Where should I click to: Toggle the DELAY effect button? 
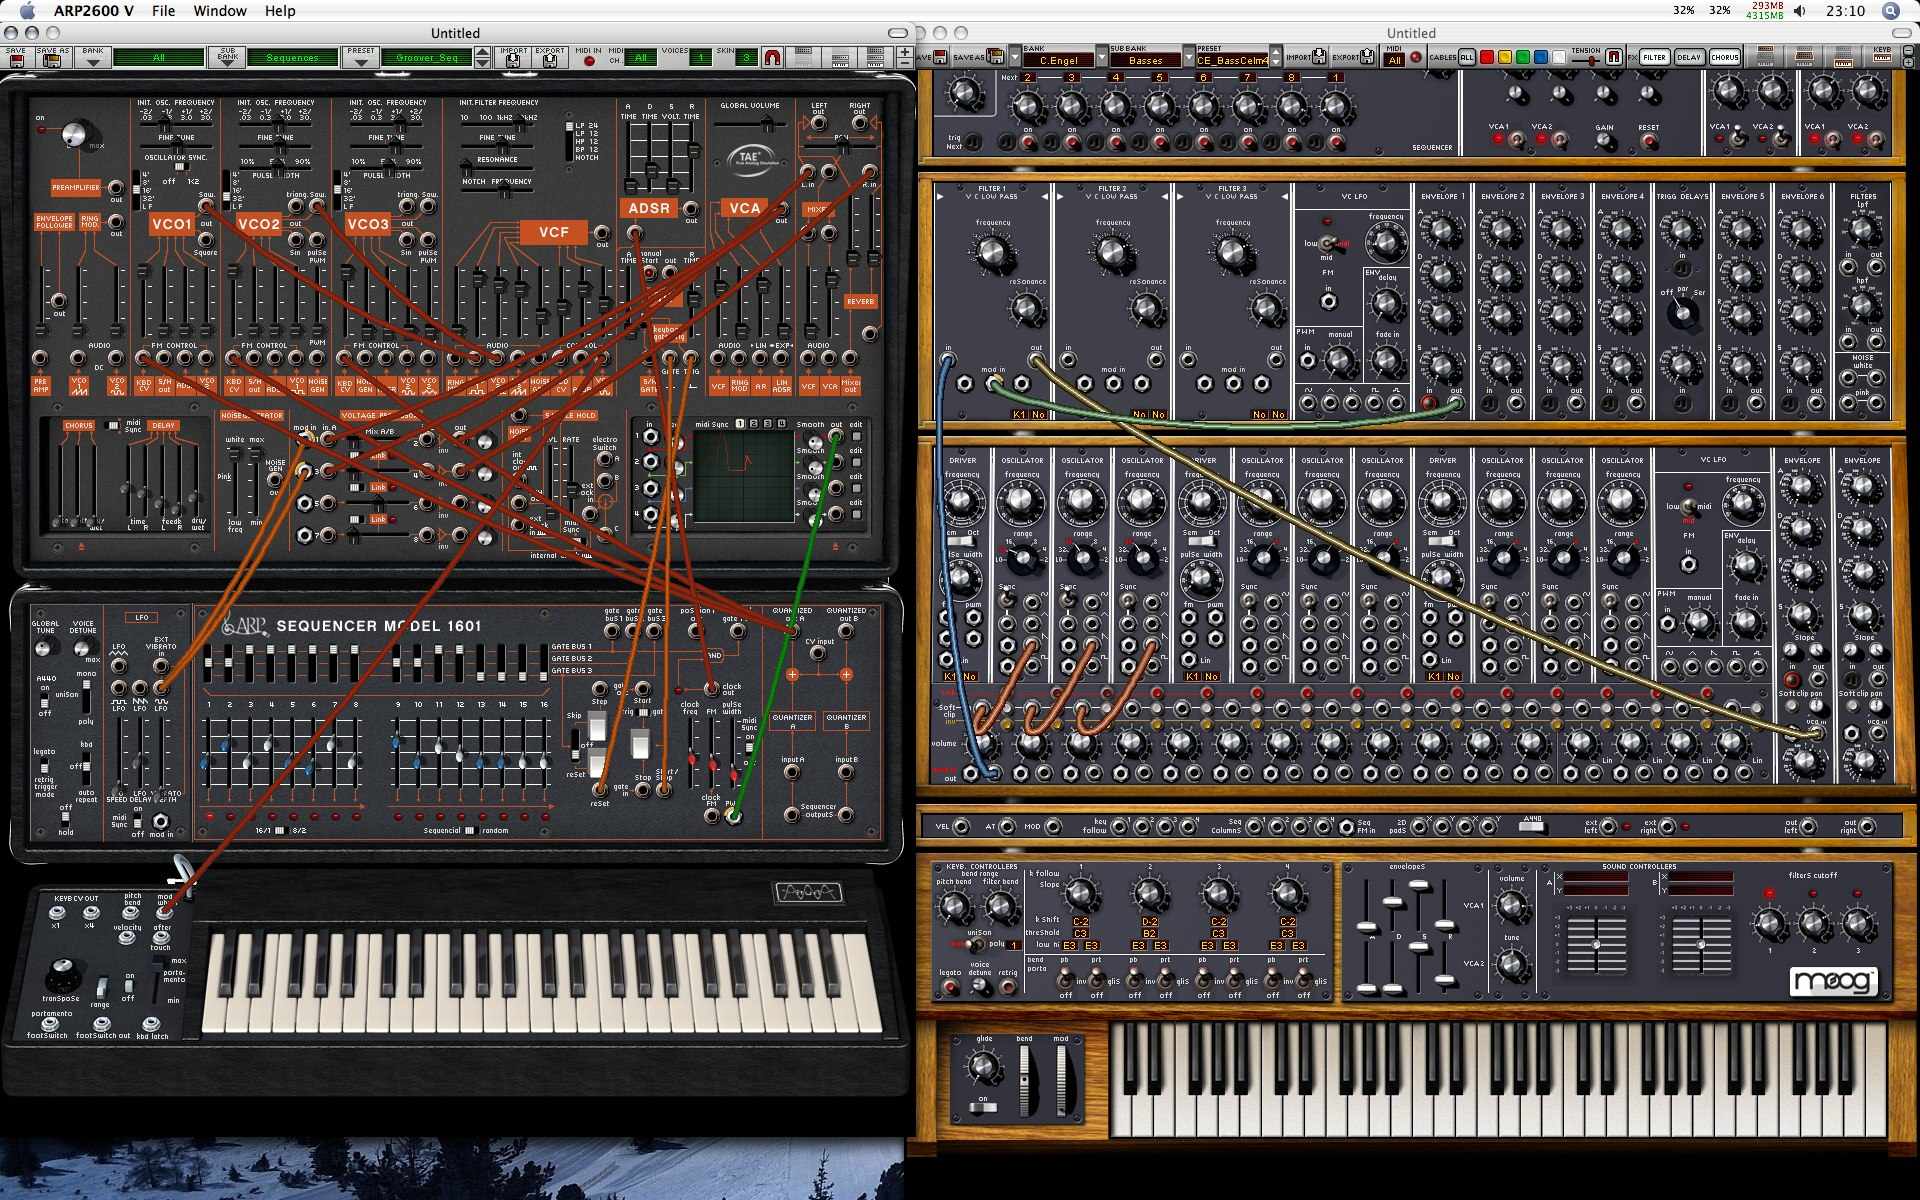1689,57
